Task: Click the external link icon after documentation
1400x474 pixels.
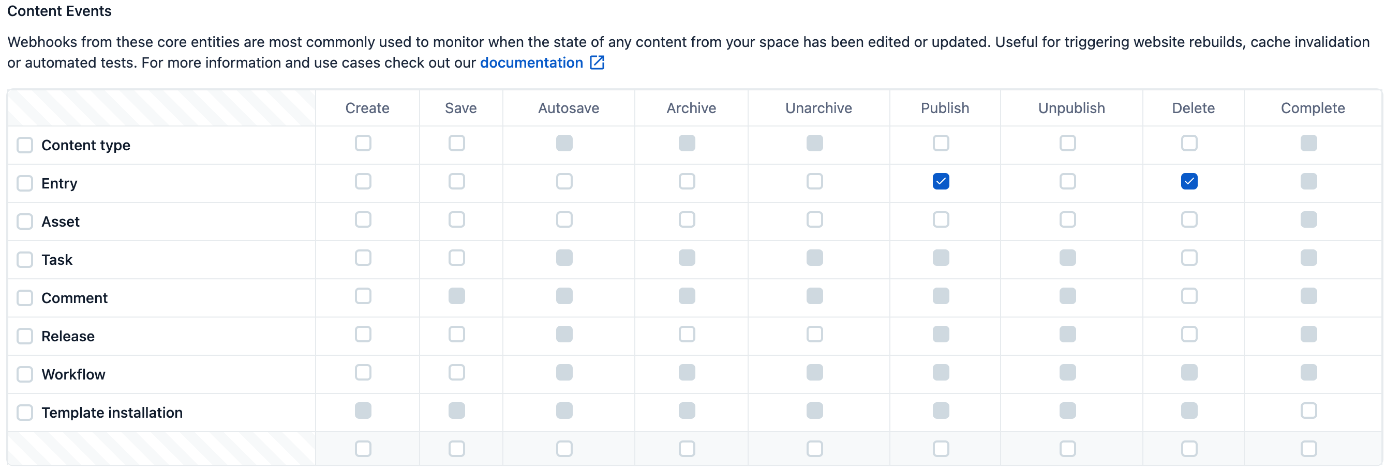Action: pos(597,63)
